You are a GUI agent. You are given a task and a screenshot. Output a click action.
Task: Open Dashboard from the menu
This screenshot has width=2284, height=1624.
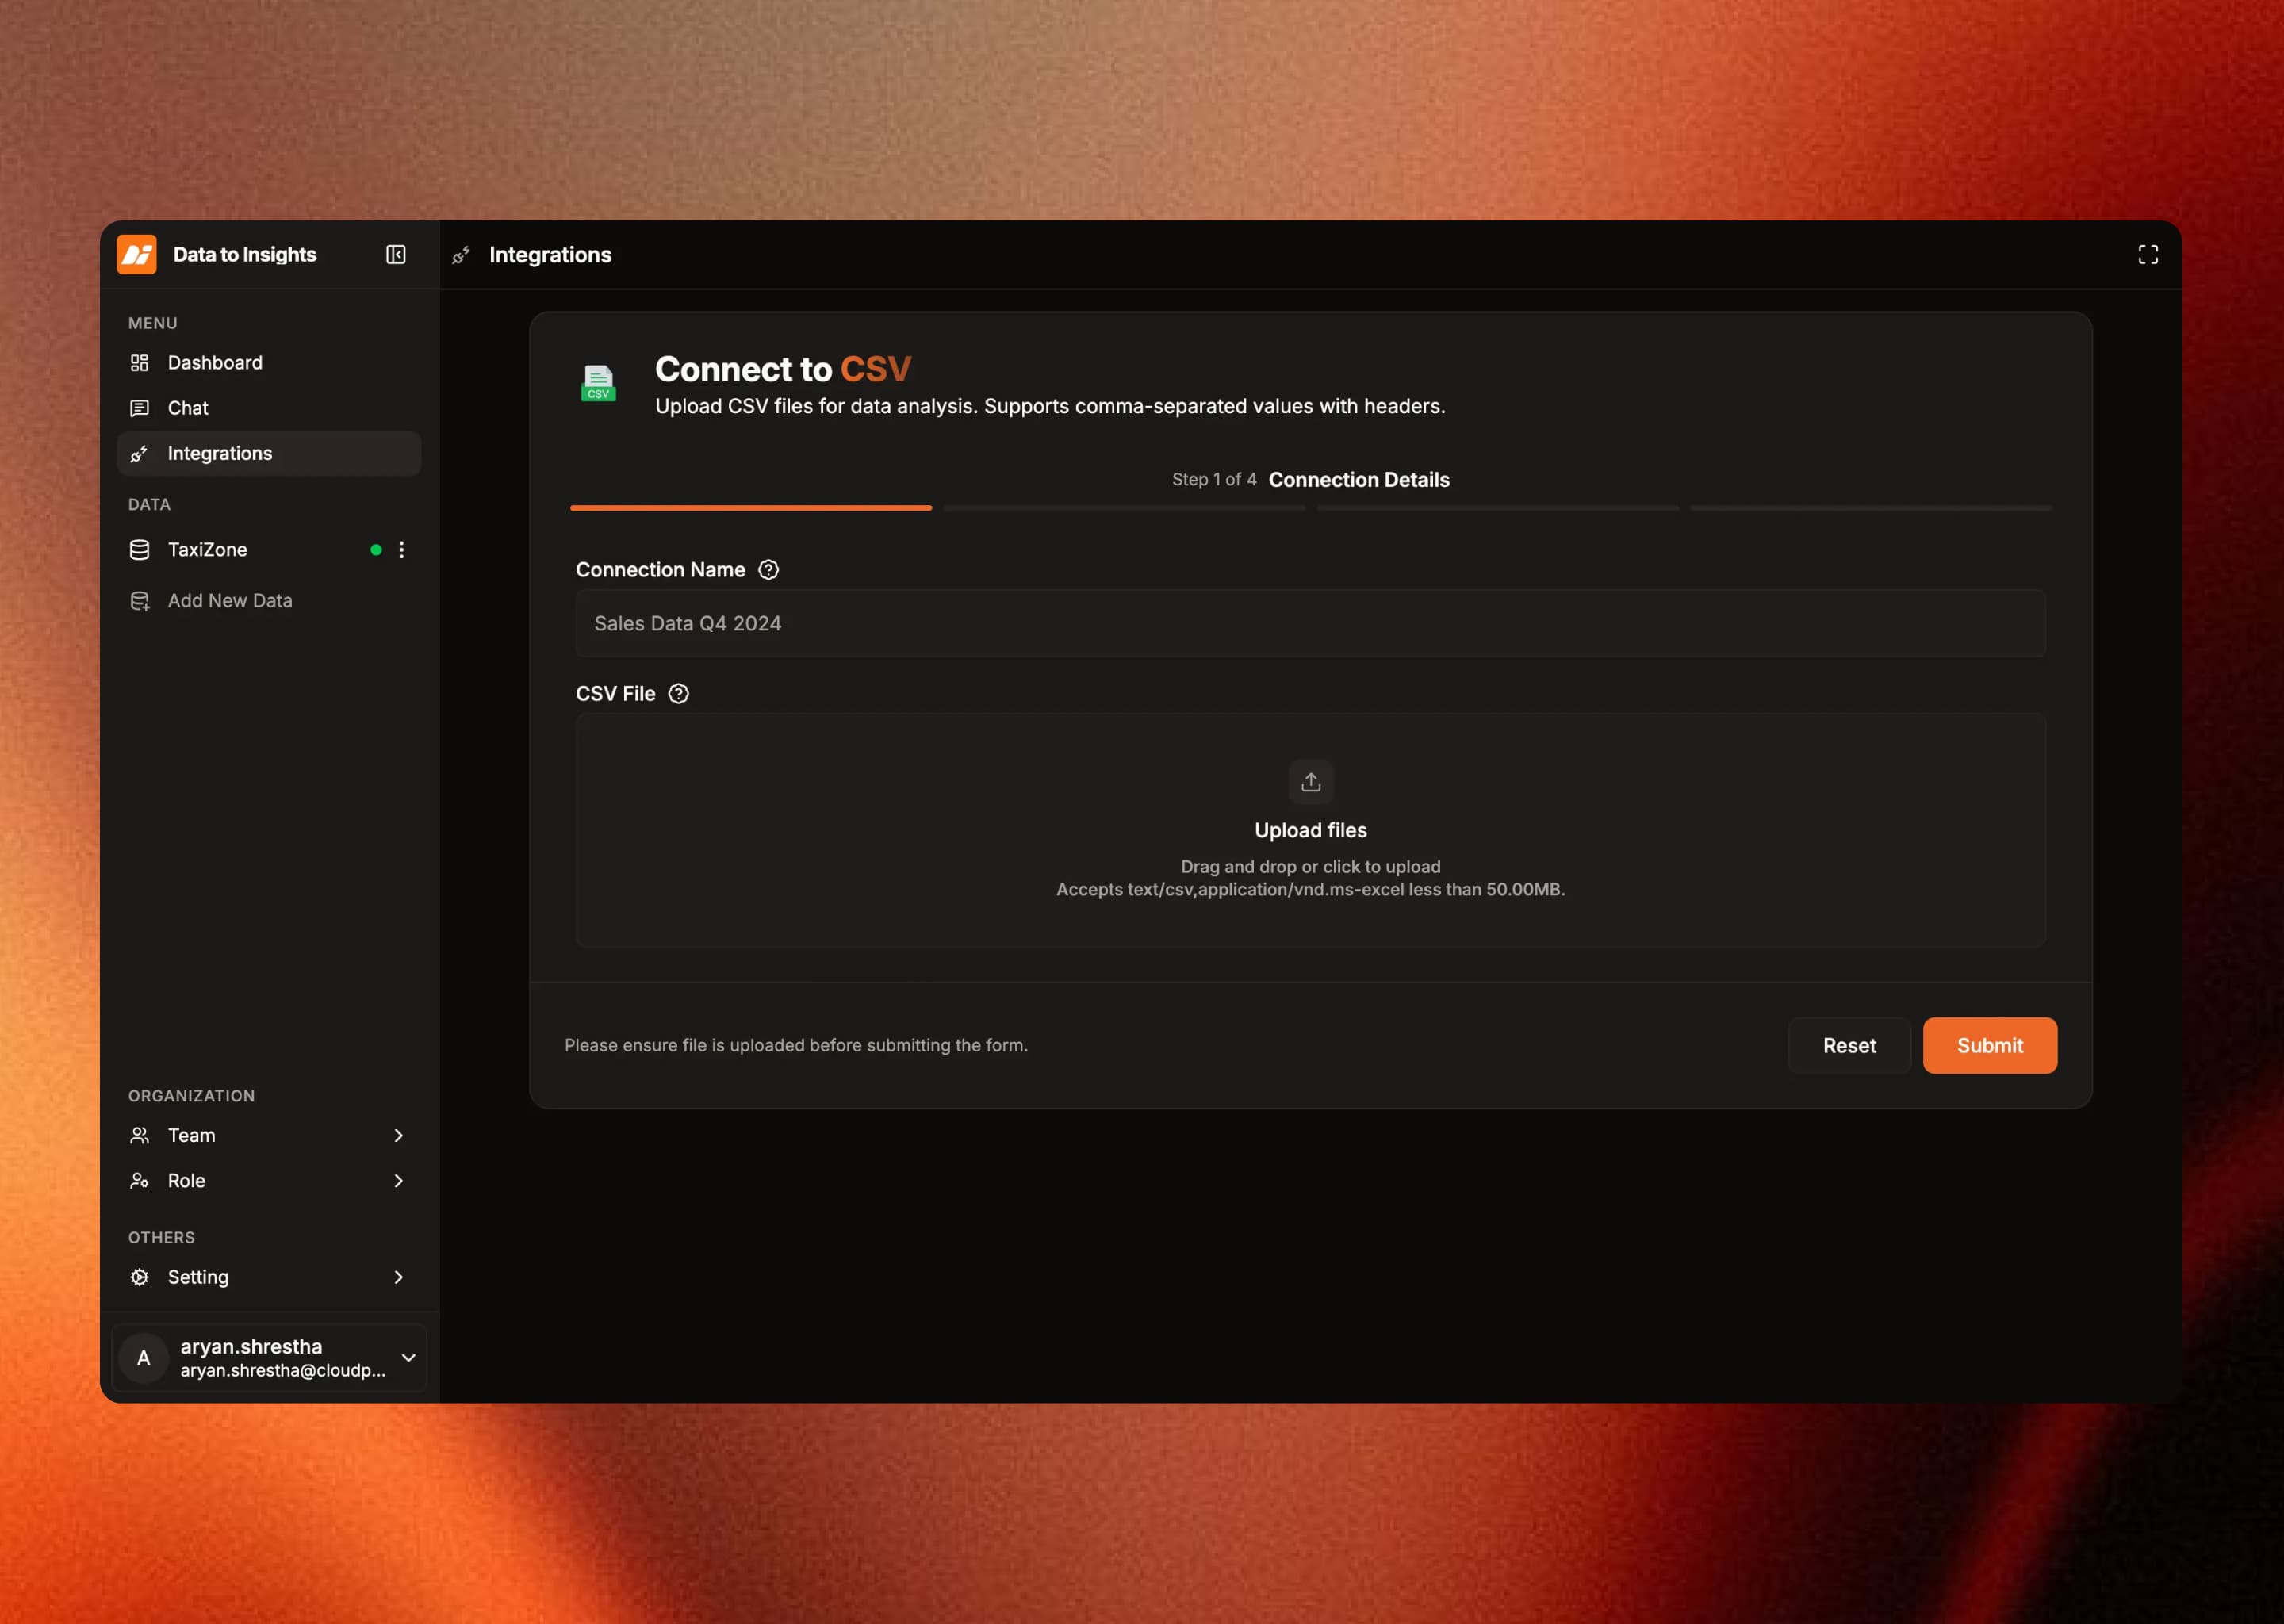(x=269, y=363)
